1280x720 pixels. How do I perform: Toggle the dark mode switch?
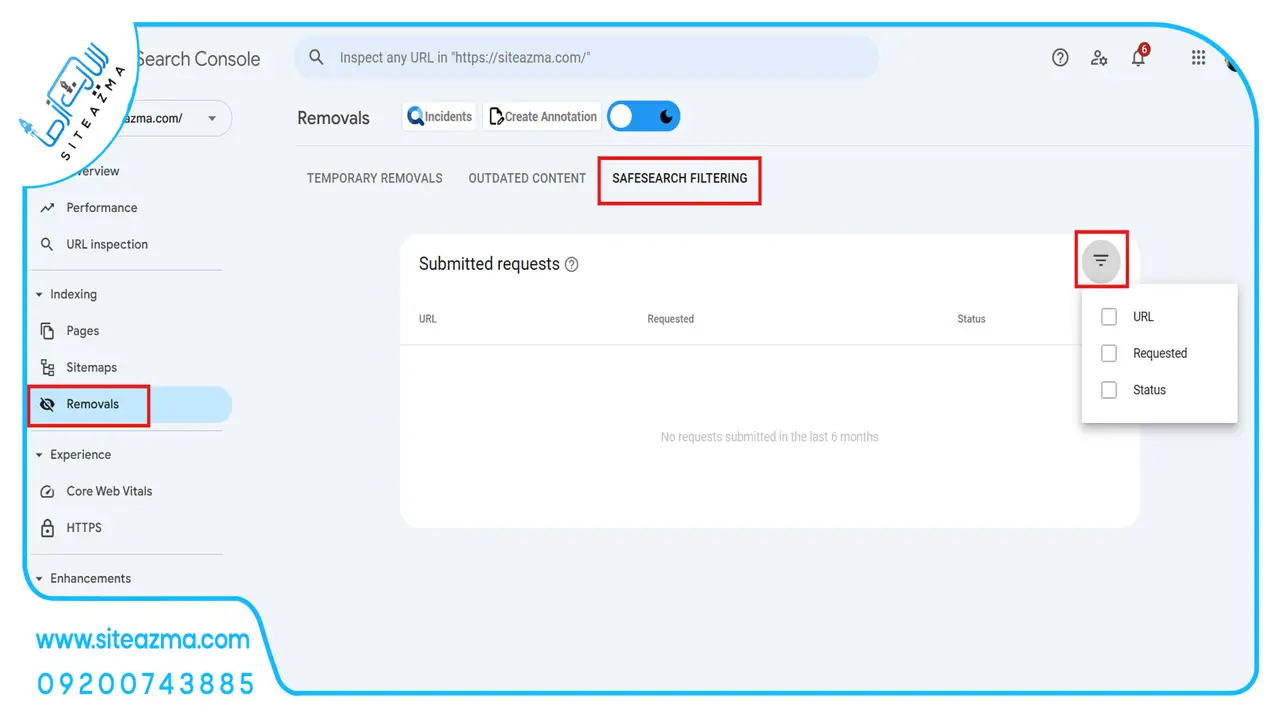[644, 117]
